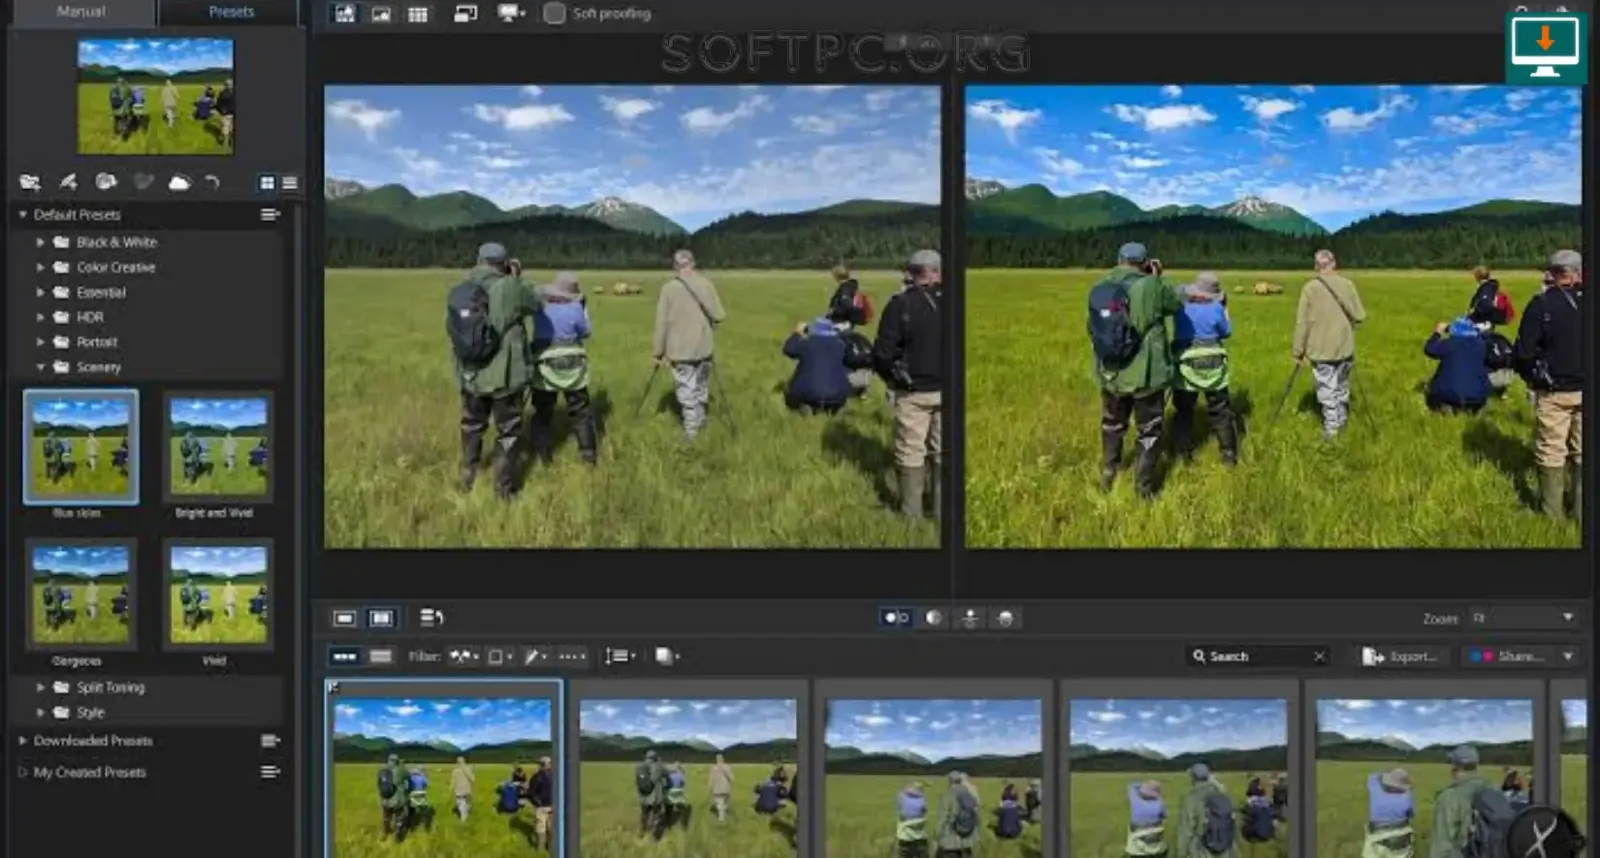Open the flag filter dropdown
This screenshot has width=1600, height=858.
(464, 656)
